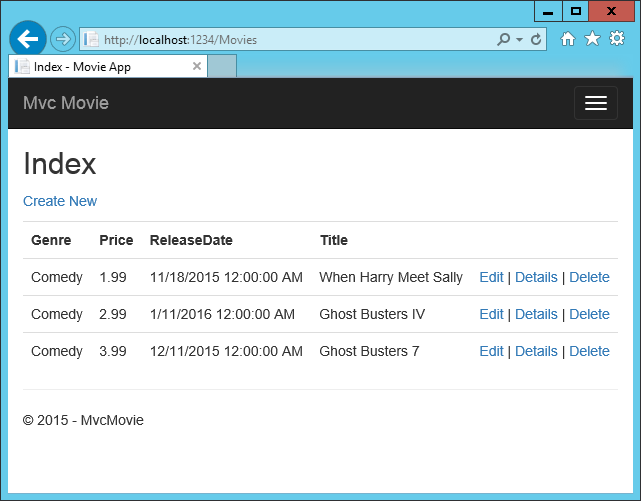Click the Genre column header

pos(51,240)
